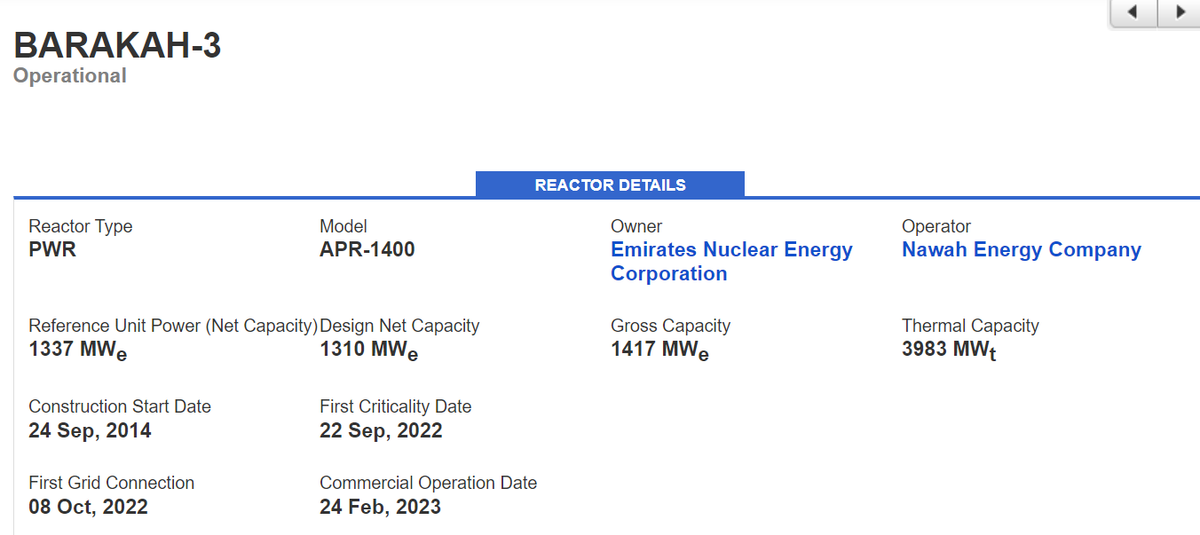Click the Reference Unit Power label
This screenshot has width=1200, height=535.
click(172, 326)
